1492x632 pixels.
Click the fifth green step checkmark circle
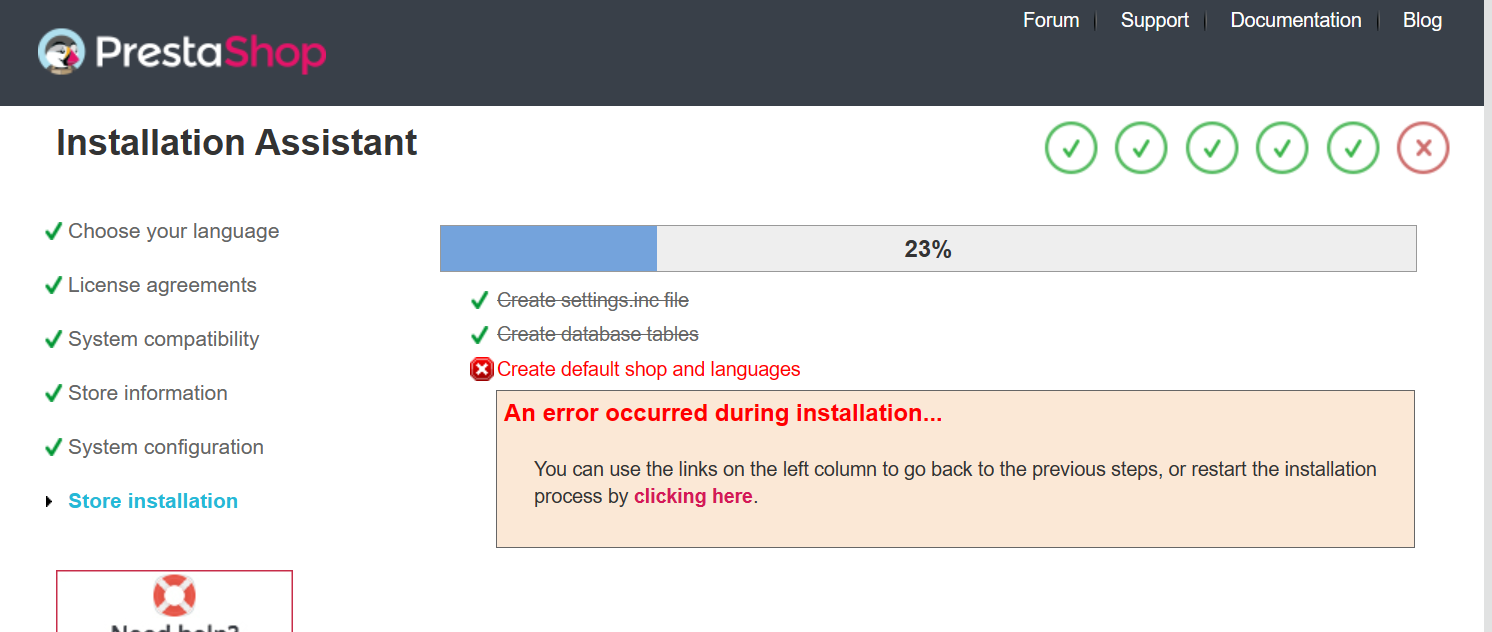tap(1353, 148)
